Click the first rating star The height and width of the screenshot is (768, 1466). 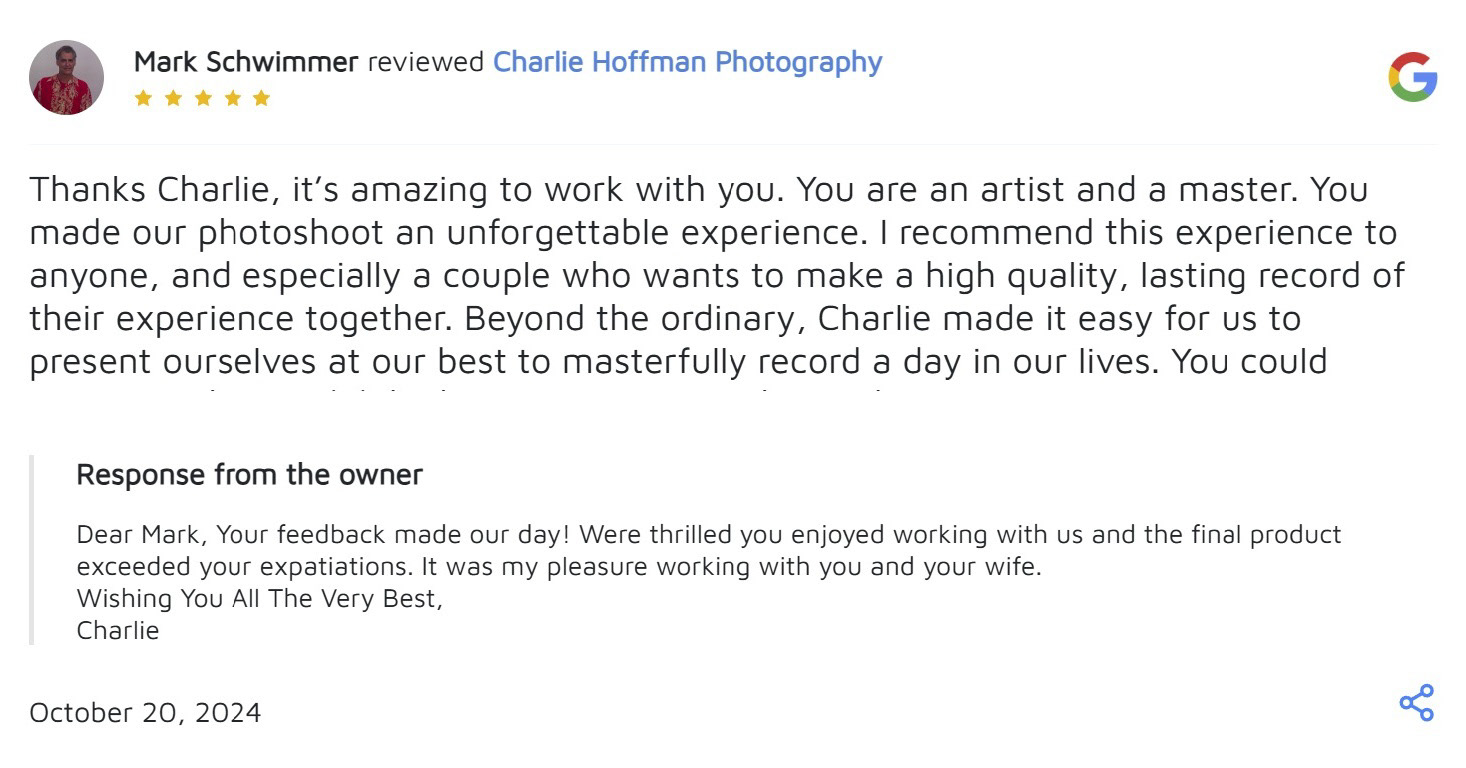coord(143,98)
